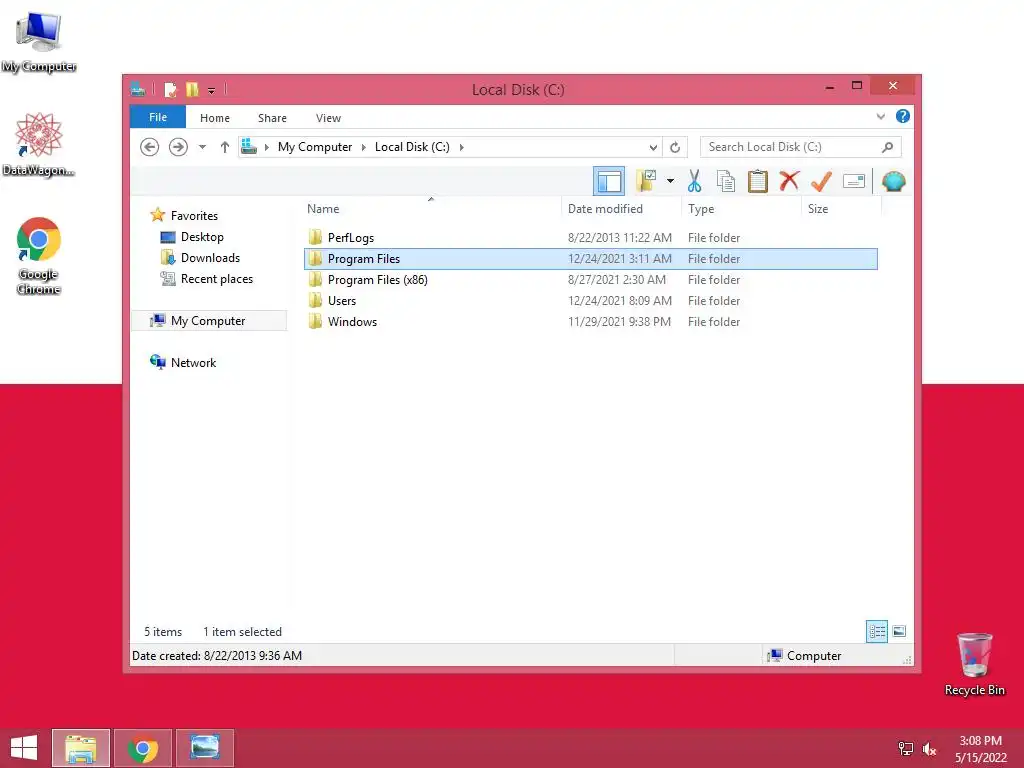The height and width of the screenshot is (768, 1024).
Task: Click the blue Help question mark
Action: 903,116
